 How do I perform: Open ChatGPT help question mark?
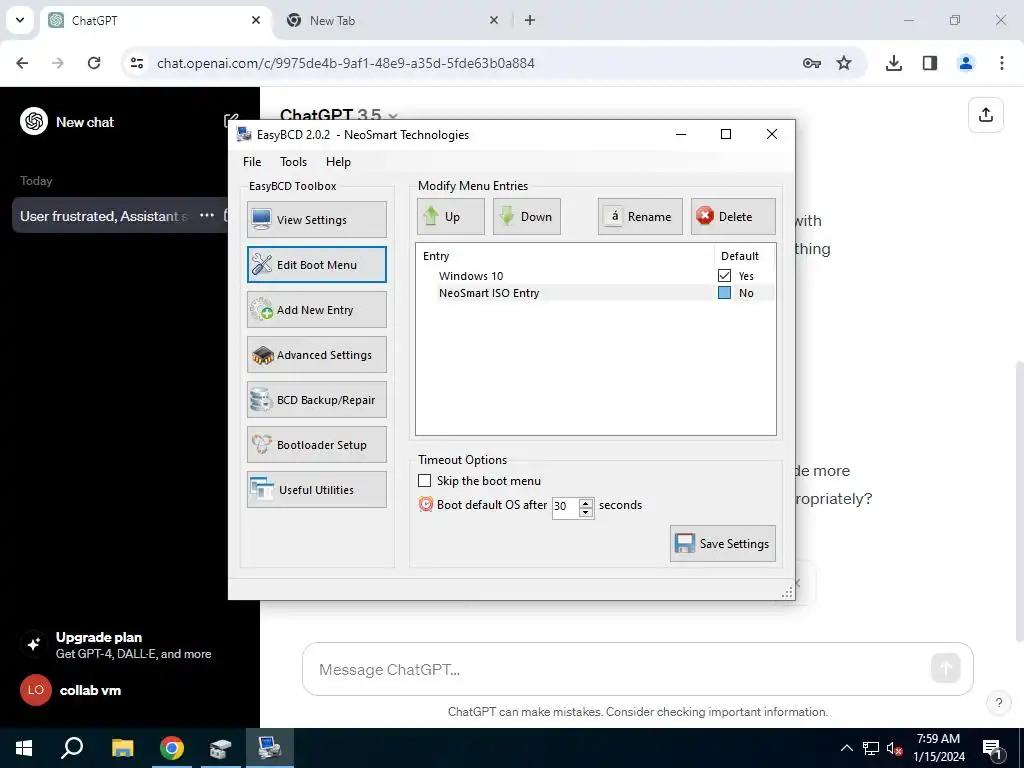click(999, 703)
